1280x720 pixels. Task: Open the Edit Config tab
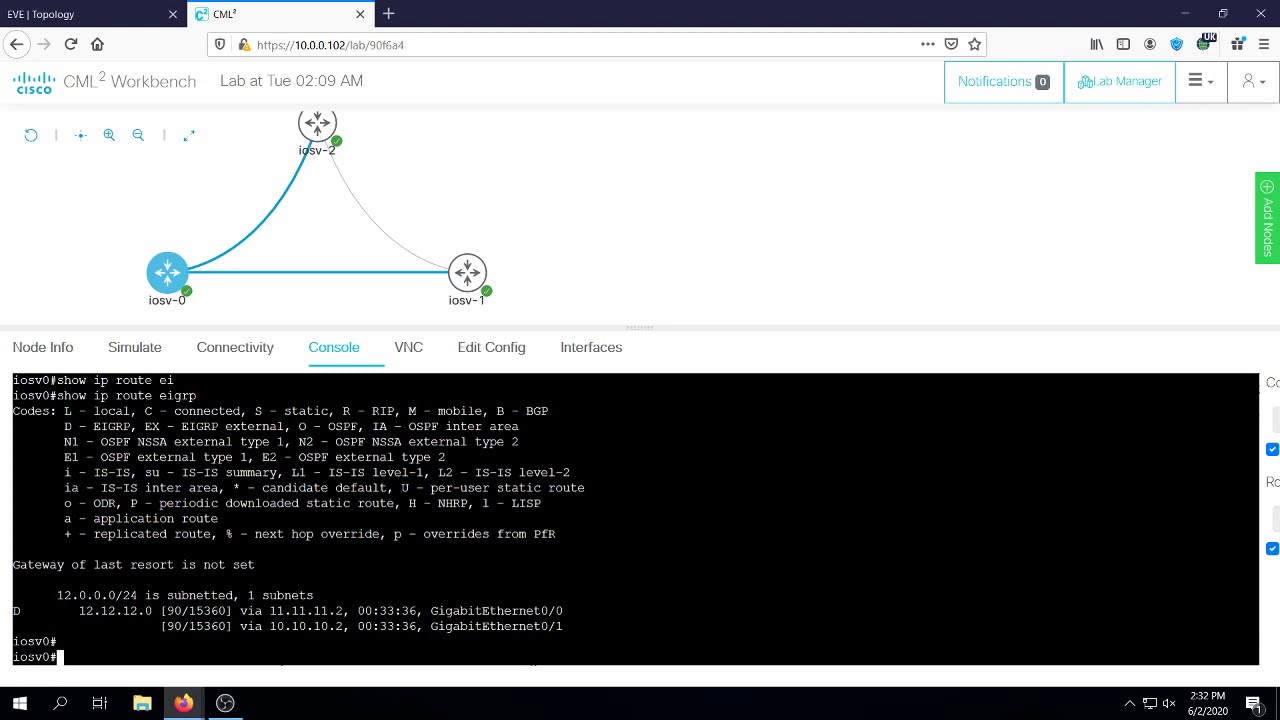pos(491,347)
